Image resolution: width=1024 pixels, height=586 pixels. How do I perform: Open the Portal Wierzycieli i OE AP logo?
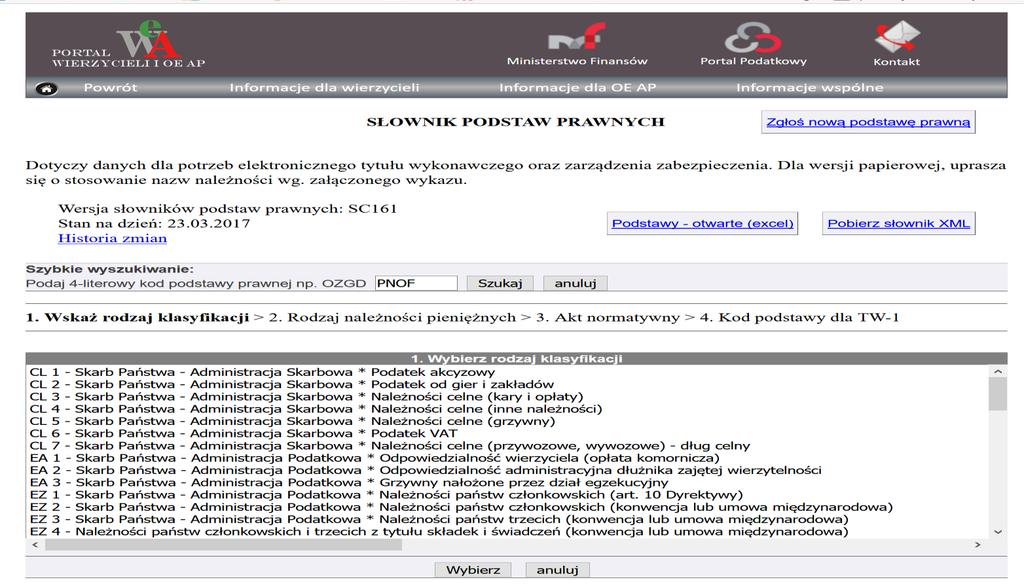click(x=129, y=44)
